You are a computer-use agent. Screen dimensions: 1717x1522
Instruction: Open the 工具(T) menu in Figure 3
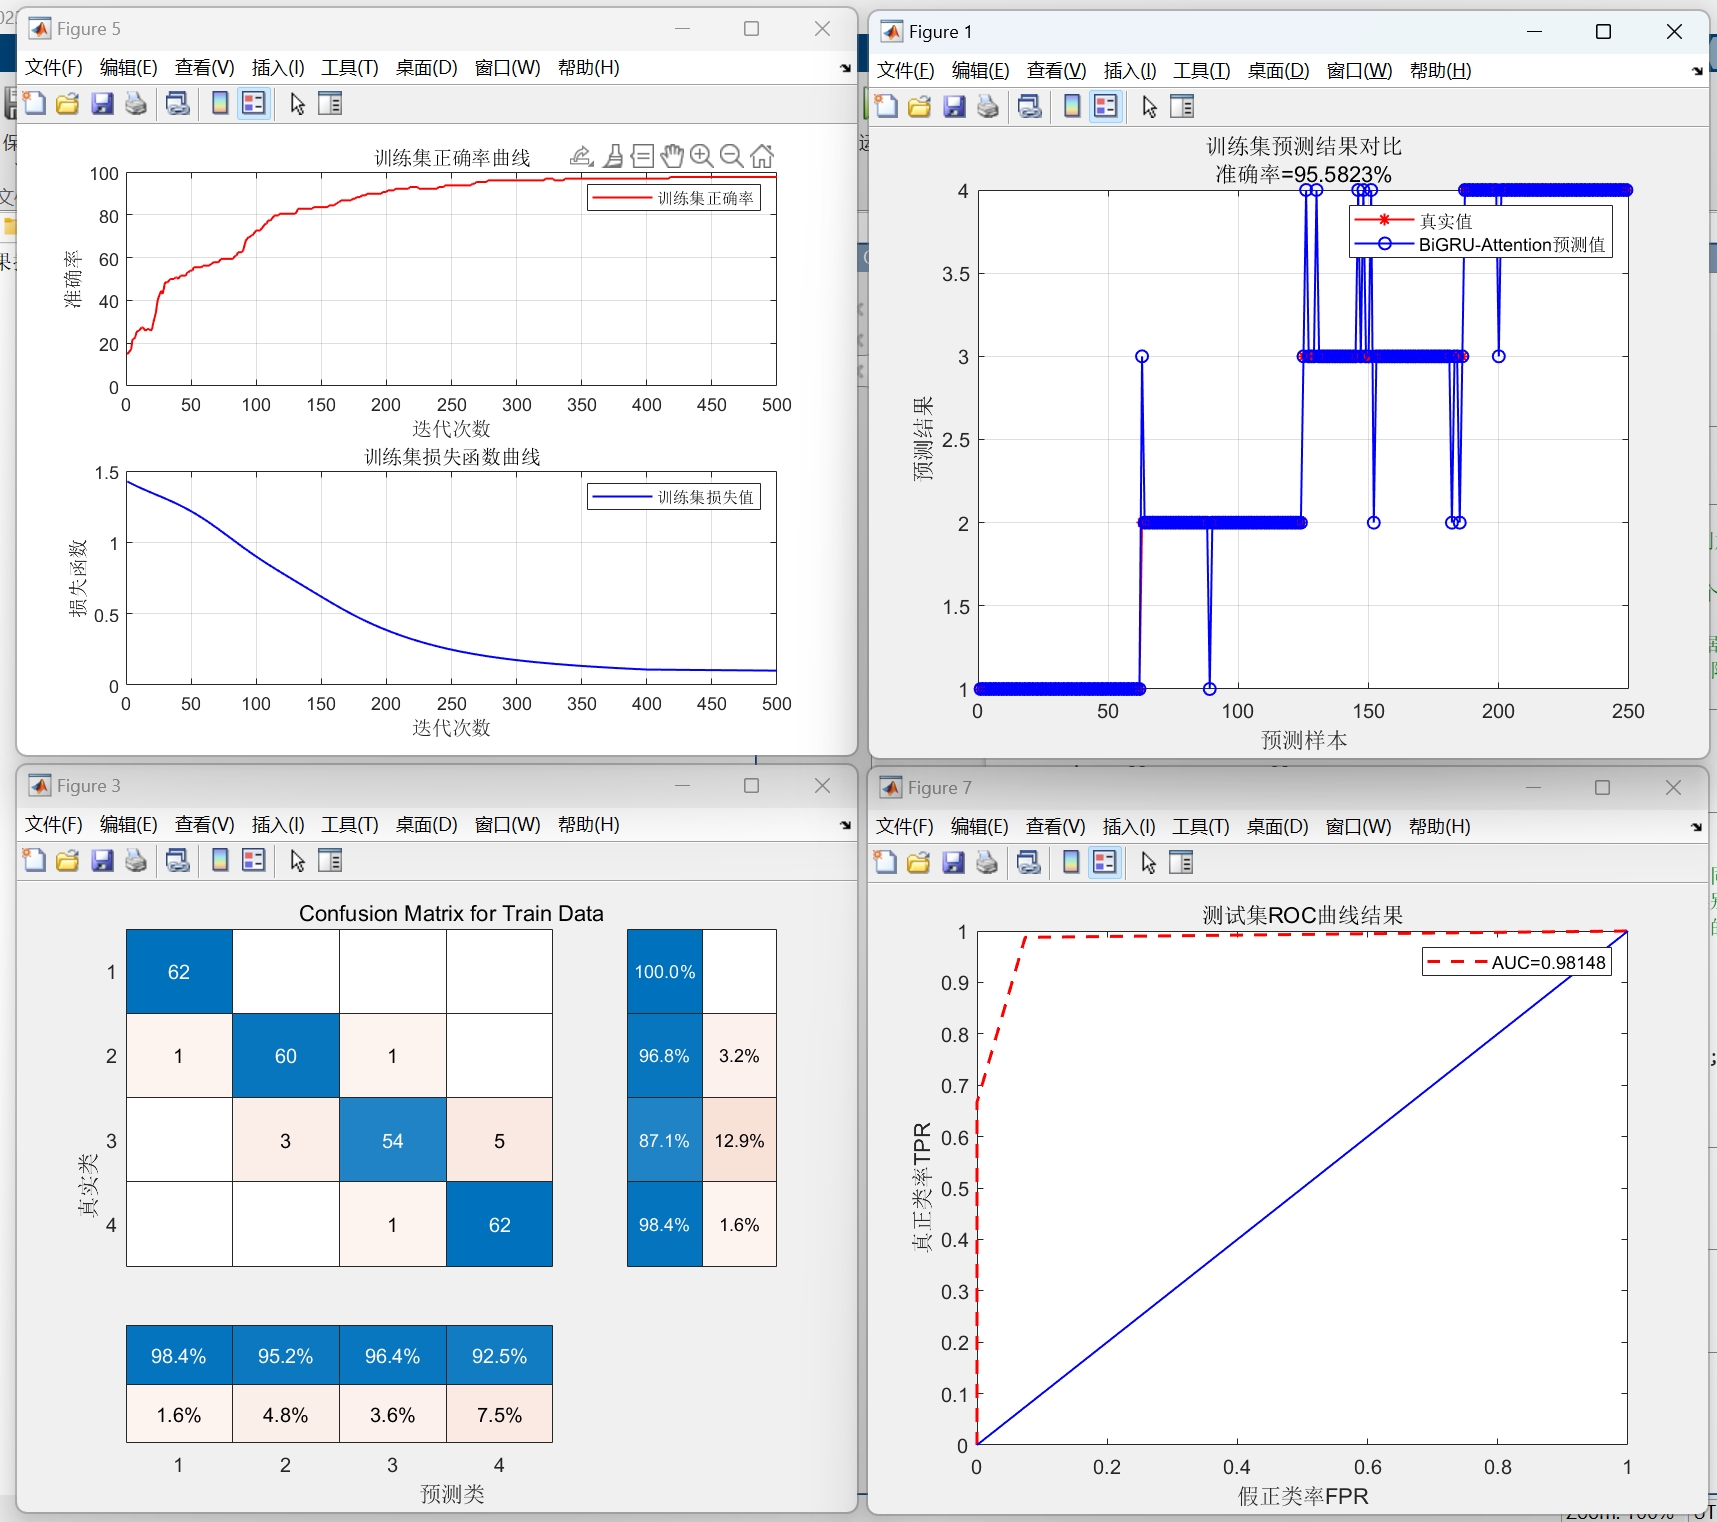click(x=348, y=824)
